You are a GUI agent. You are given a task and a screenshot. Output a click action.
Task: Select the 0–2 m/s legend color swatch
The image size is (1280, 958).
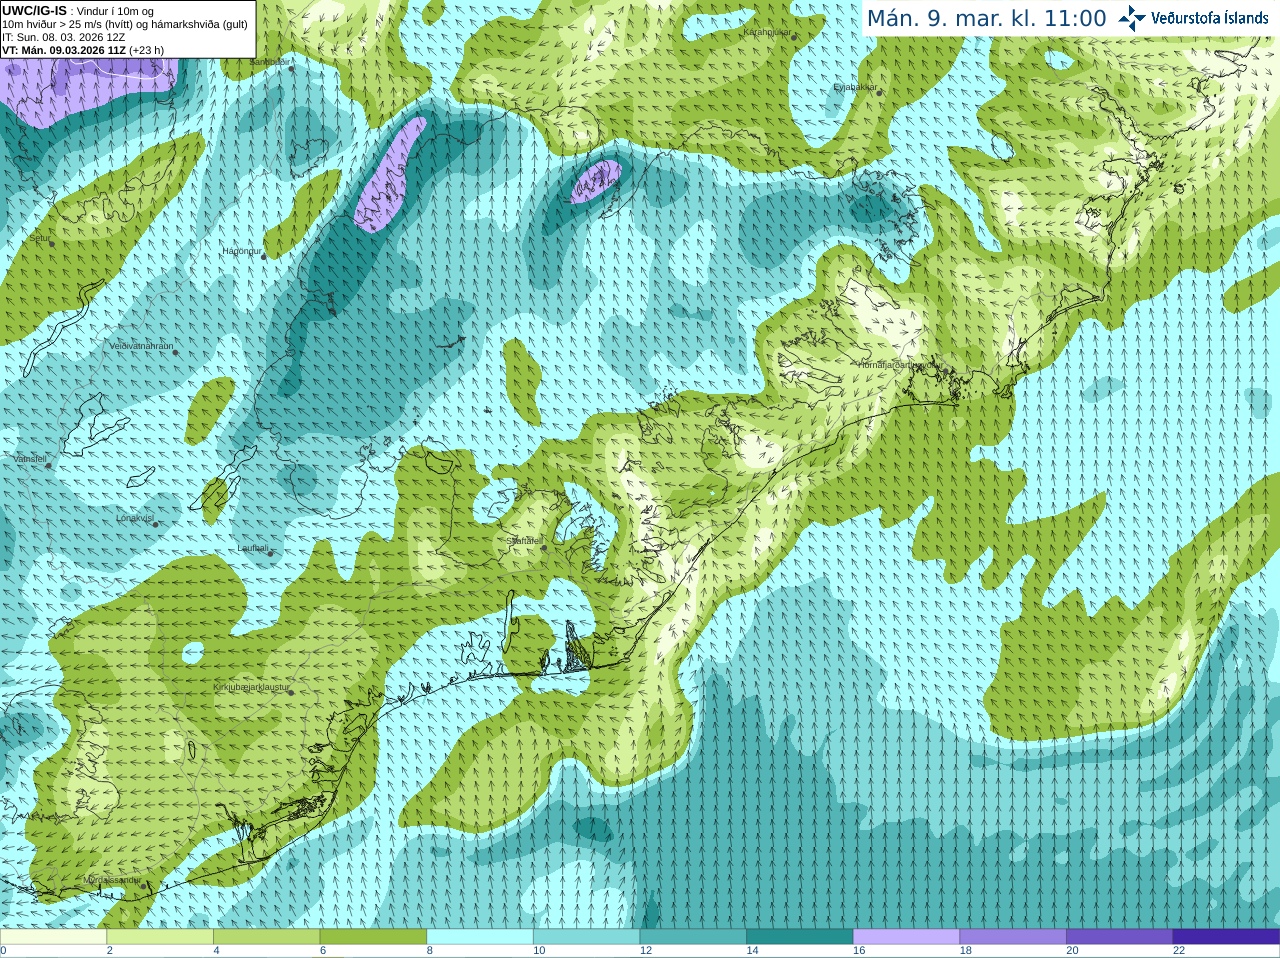point(53,937)
